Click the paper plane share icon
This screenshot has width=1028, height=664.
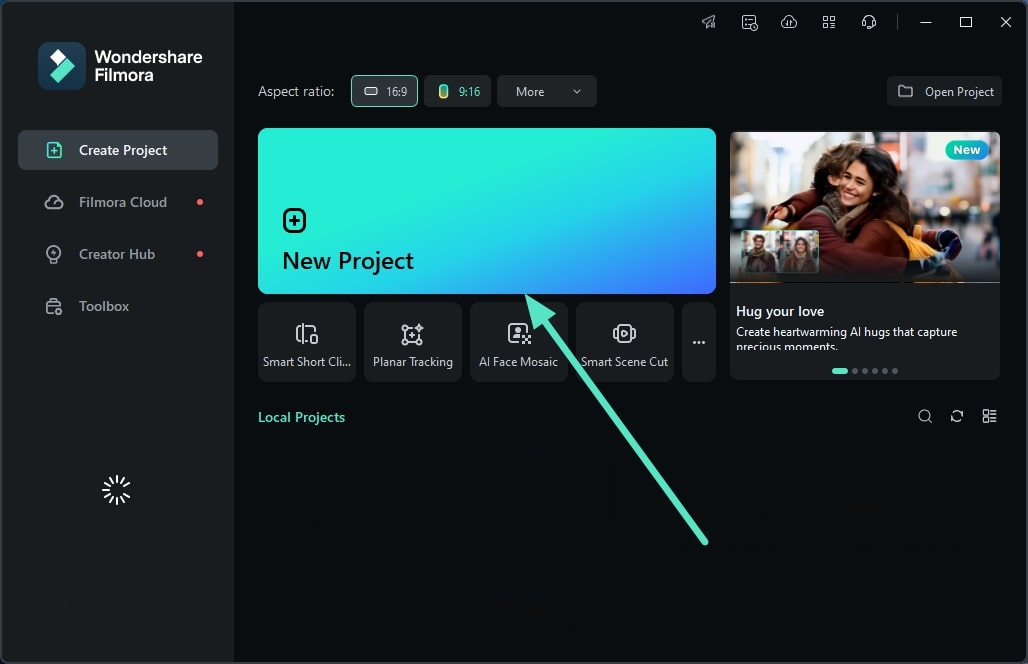tap(709, 22)
